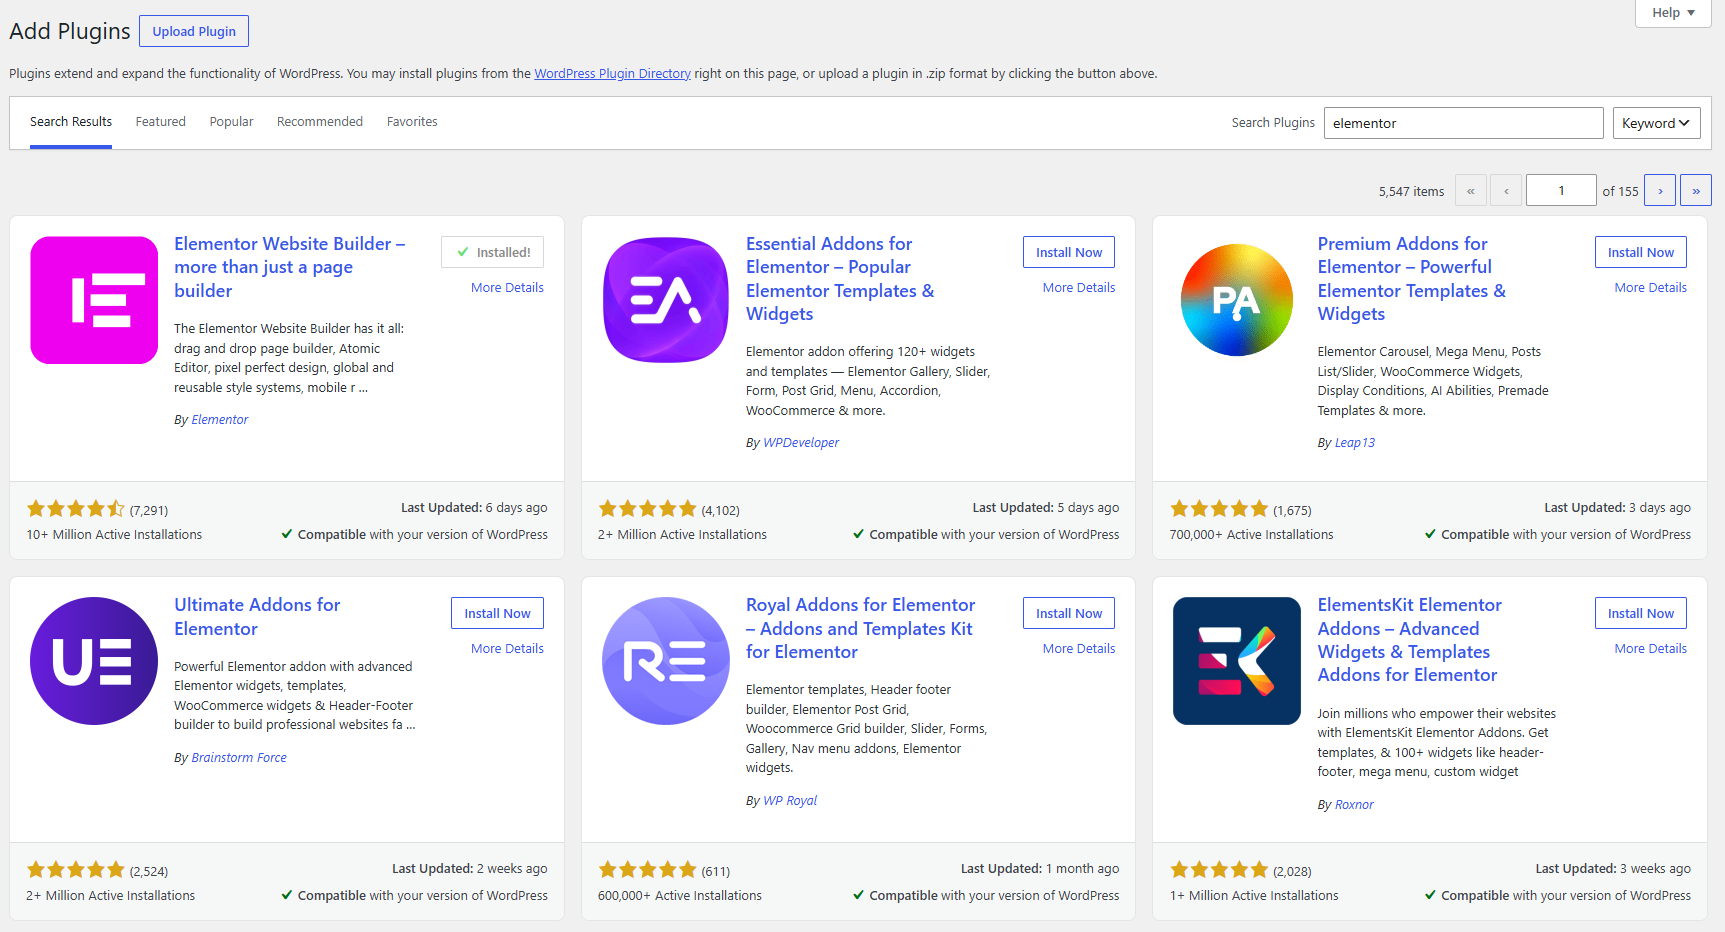Click the current page number field
The image size is (1725, 932).
coord(1561,190)
